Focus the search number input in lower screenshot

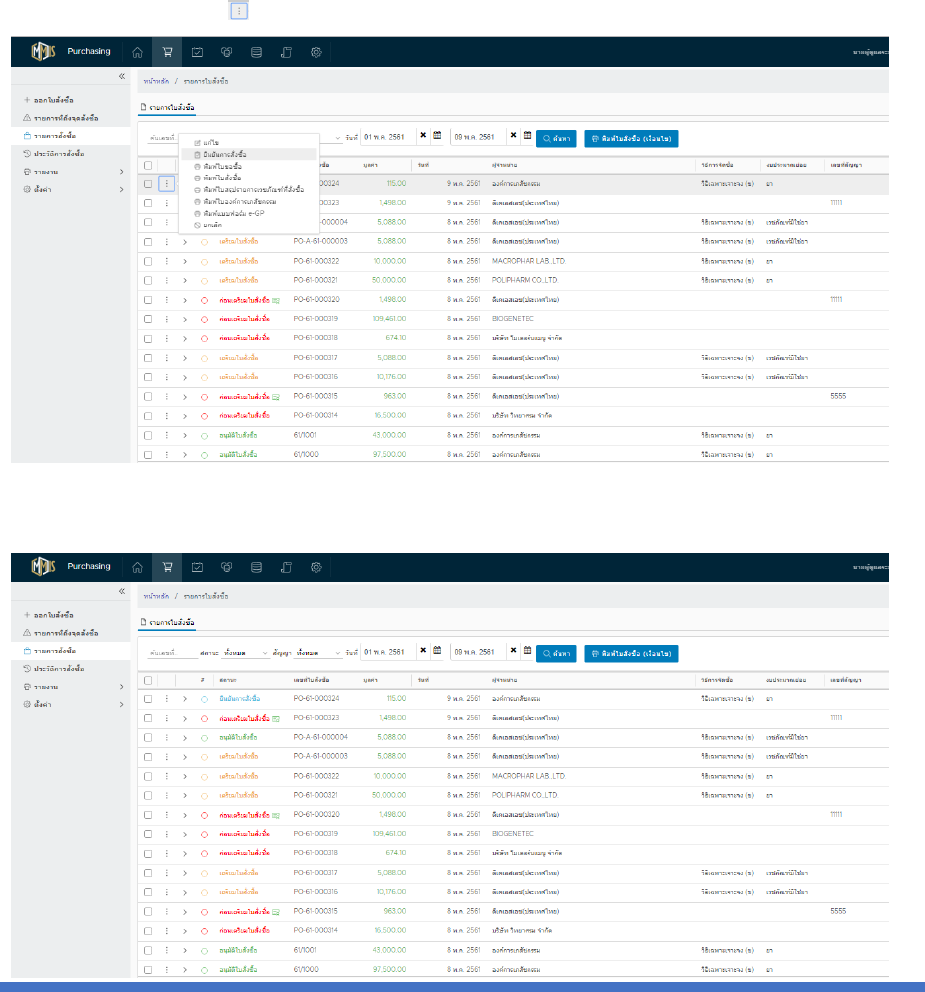(x=172, y=653)
